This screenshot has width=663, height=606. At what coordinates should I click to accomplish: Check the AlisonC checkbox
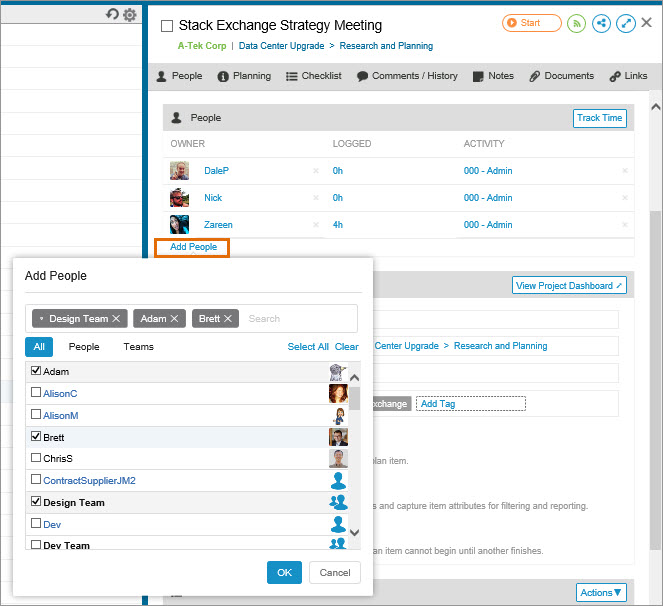pyautogui.click(x=36, y=394)
